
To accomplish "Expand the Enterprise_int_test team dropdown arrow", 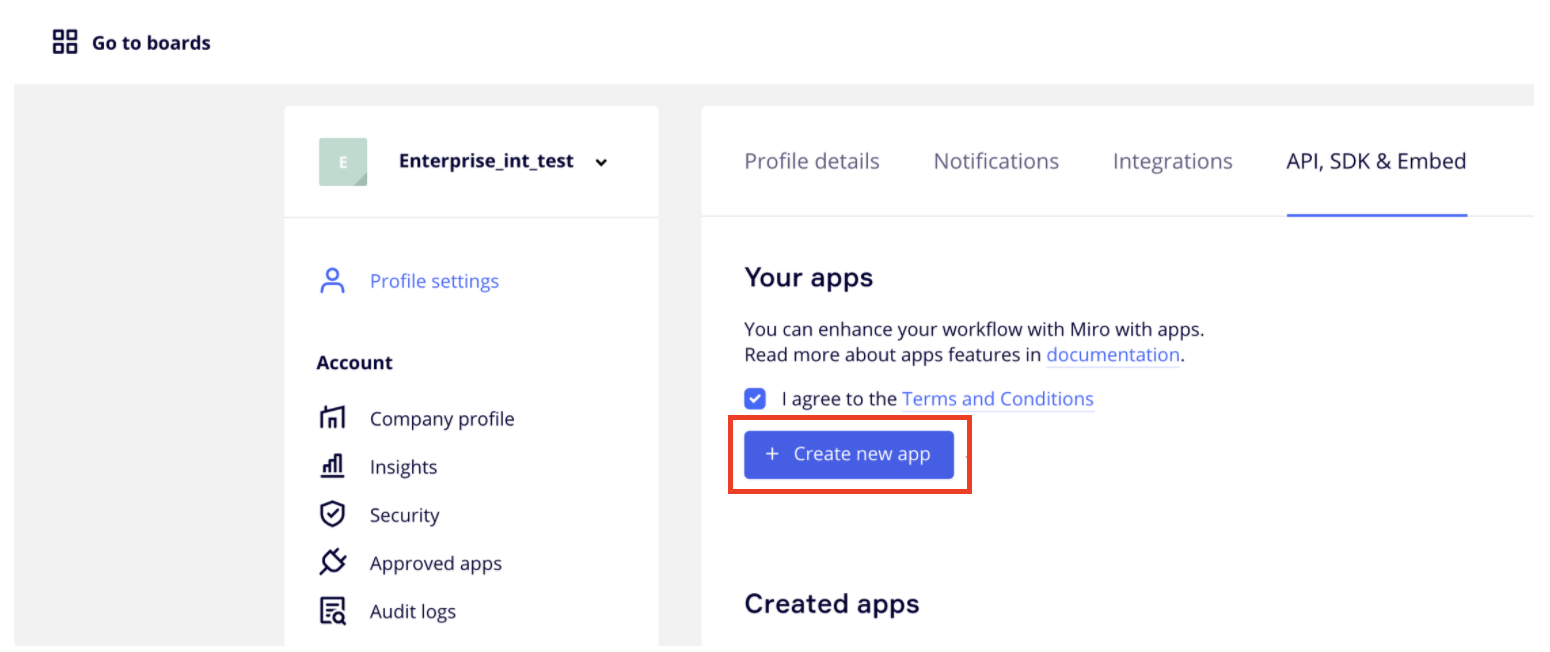I will click(x=601, y=163).
